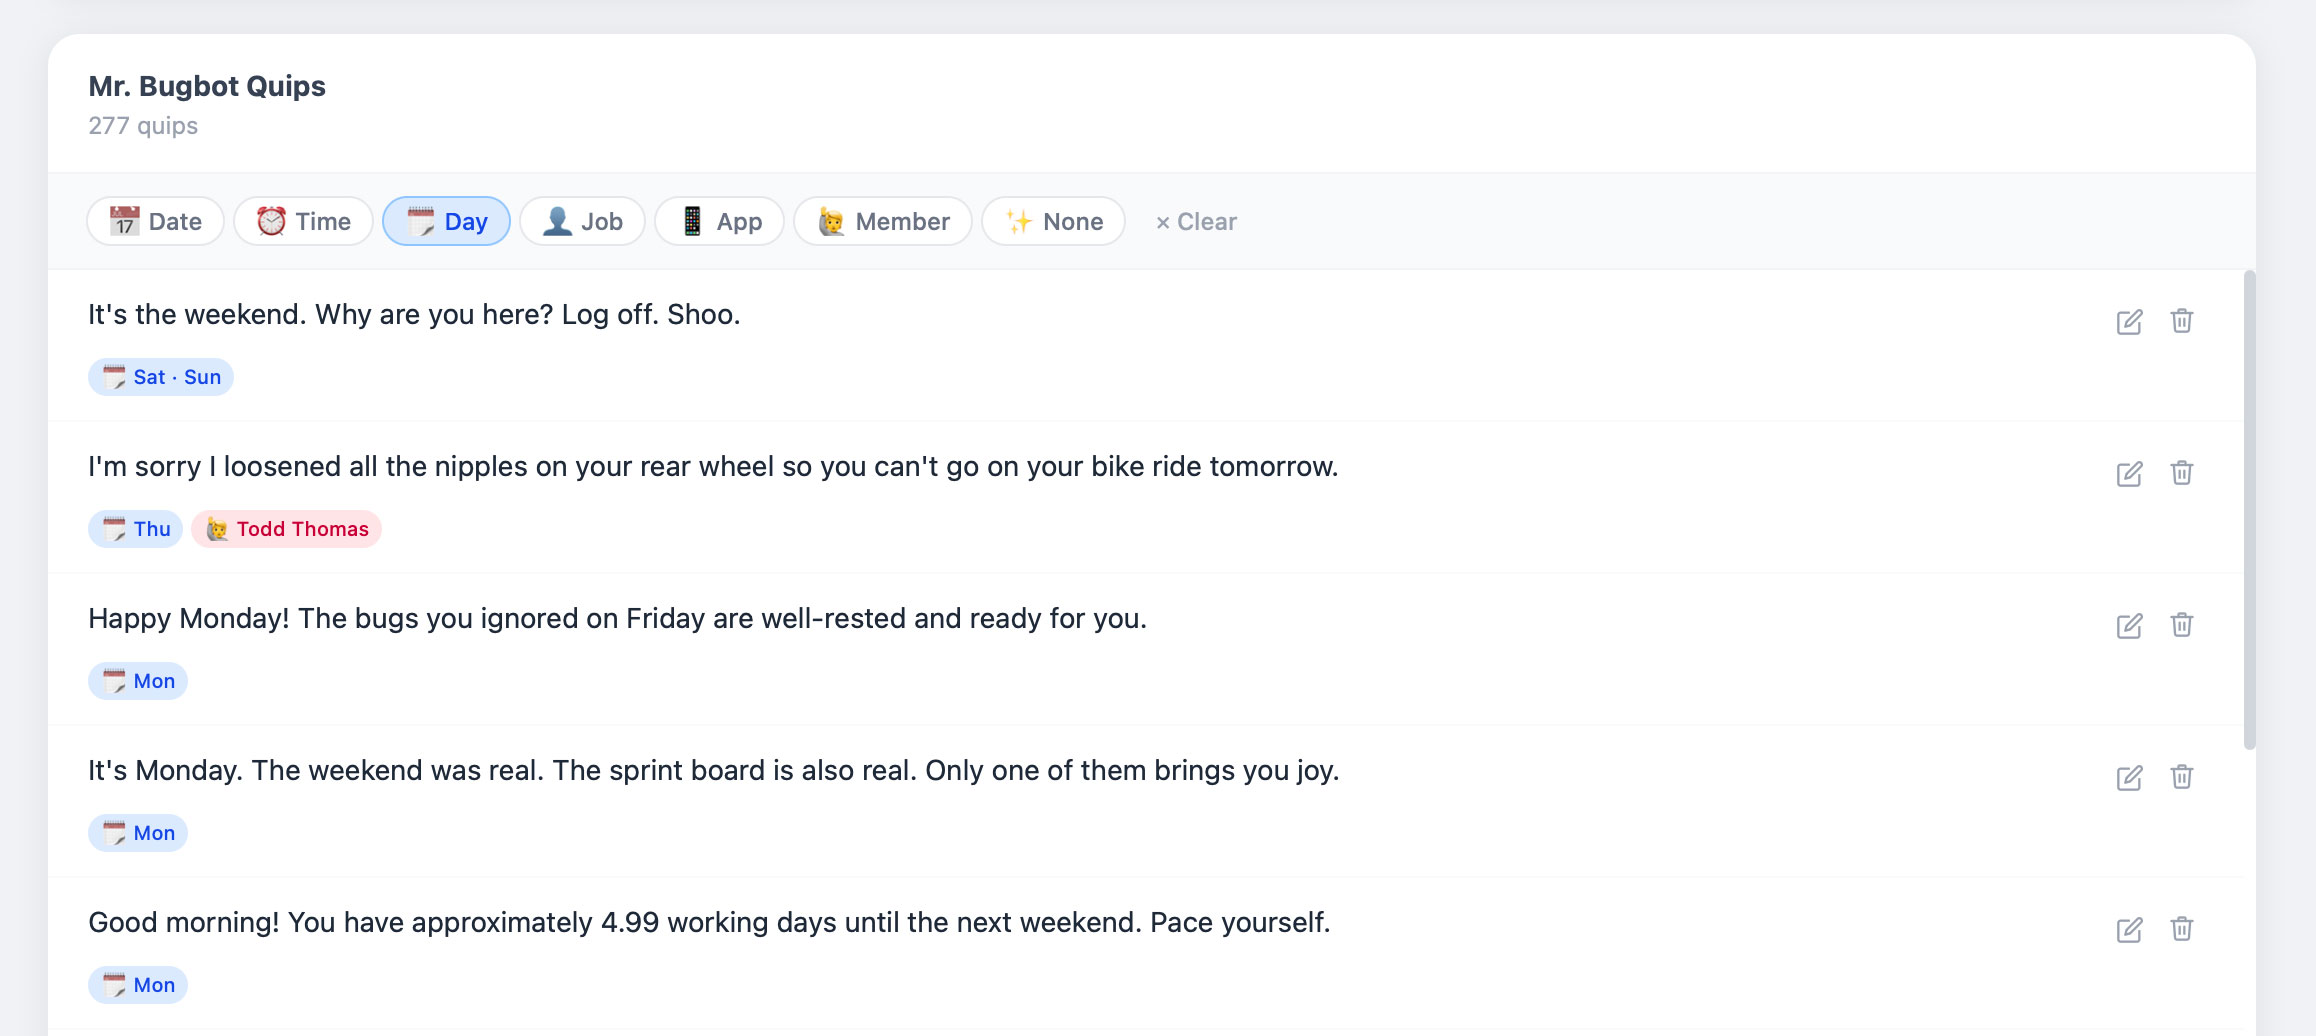Click the quip list scrollbar
This screenshot has height=1036, width=2316.
(x=2249, y=510)
